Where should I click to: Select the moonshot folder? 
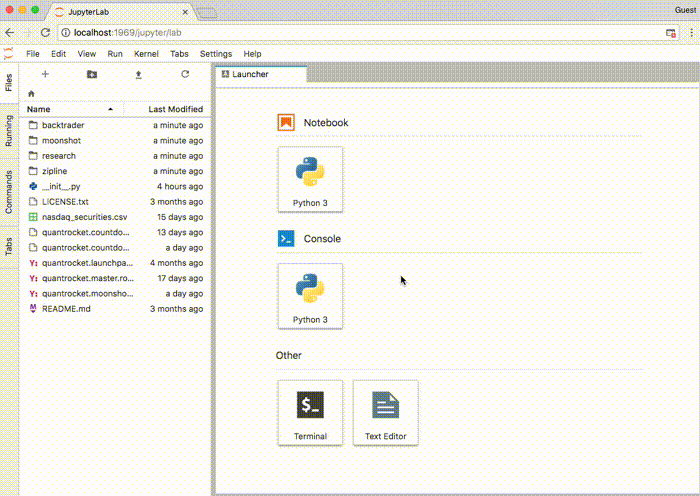[x=115, y=141]
